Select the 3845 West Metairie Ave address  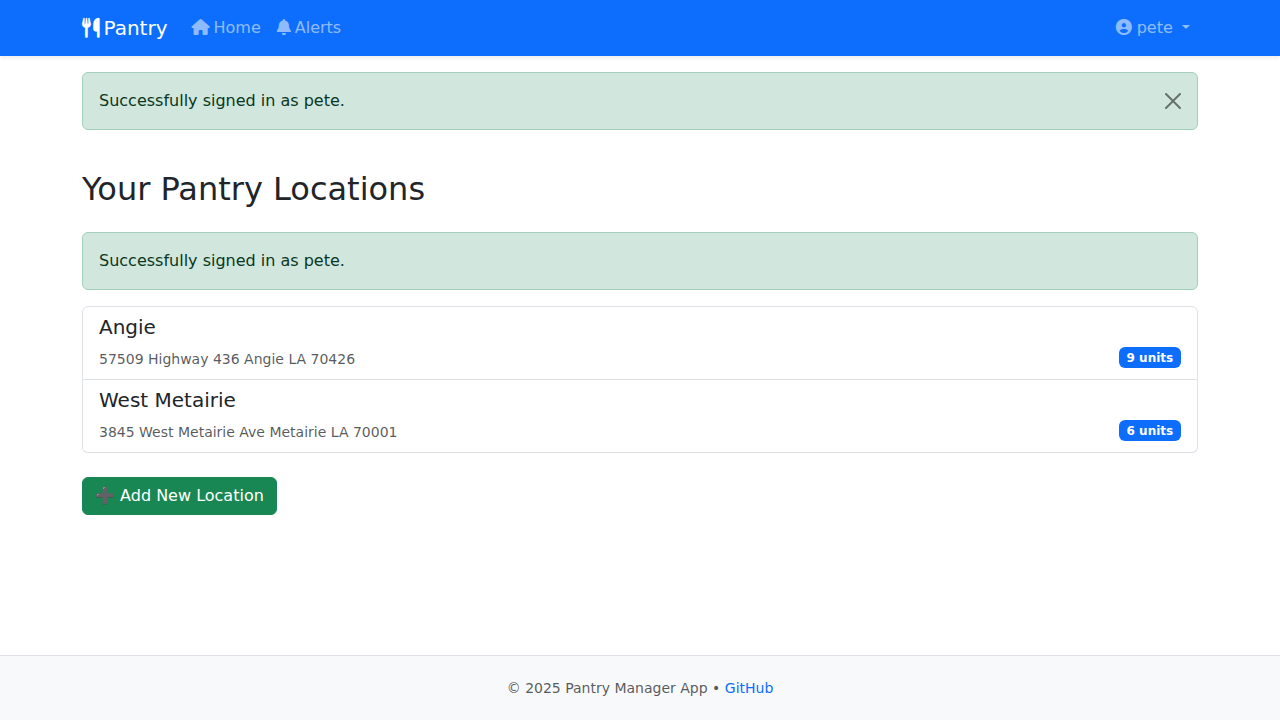(x=248, y=432)
